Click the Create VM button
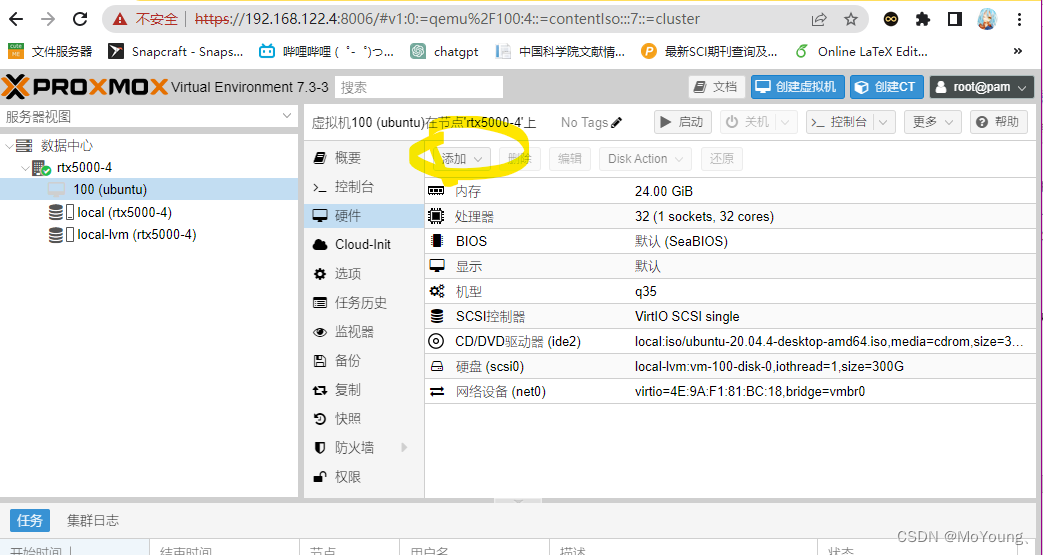This screenshot has width=1043, height=555. [798, 87]
